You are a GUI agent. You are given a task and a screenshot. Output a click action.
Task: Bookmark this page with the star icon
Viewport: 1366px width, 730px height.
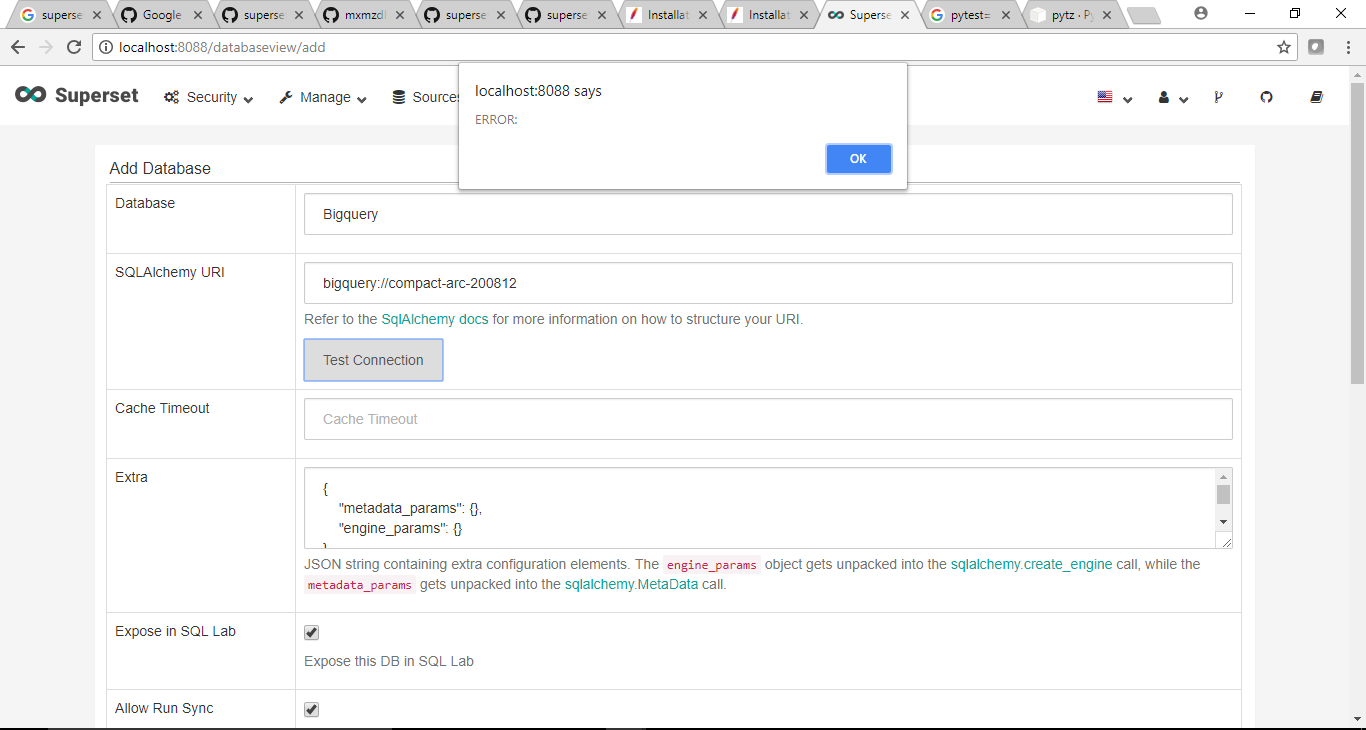tap(1284, 47)
